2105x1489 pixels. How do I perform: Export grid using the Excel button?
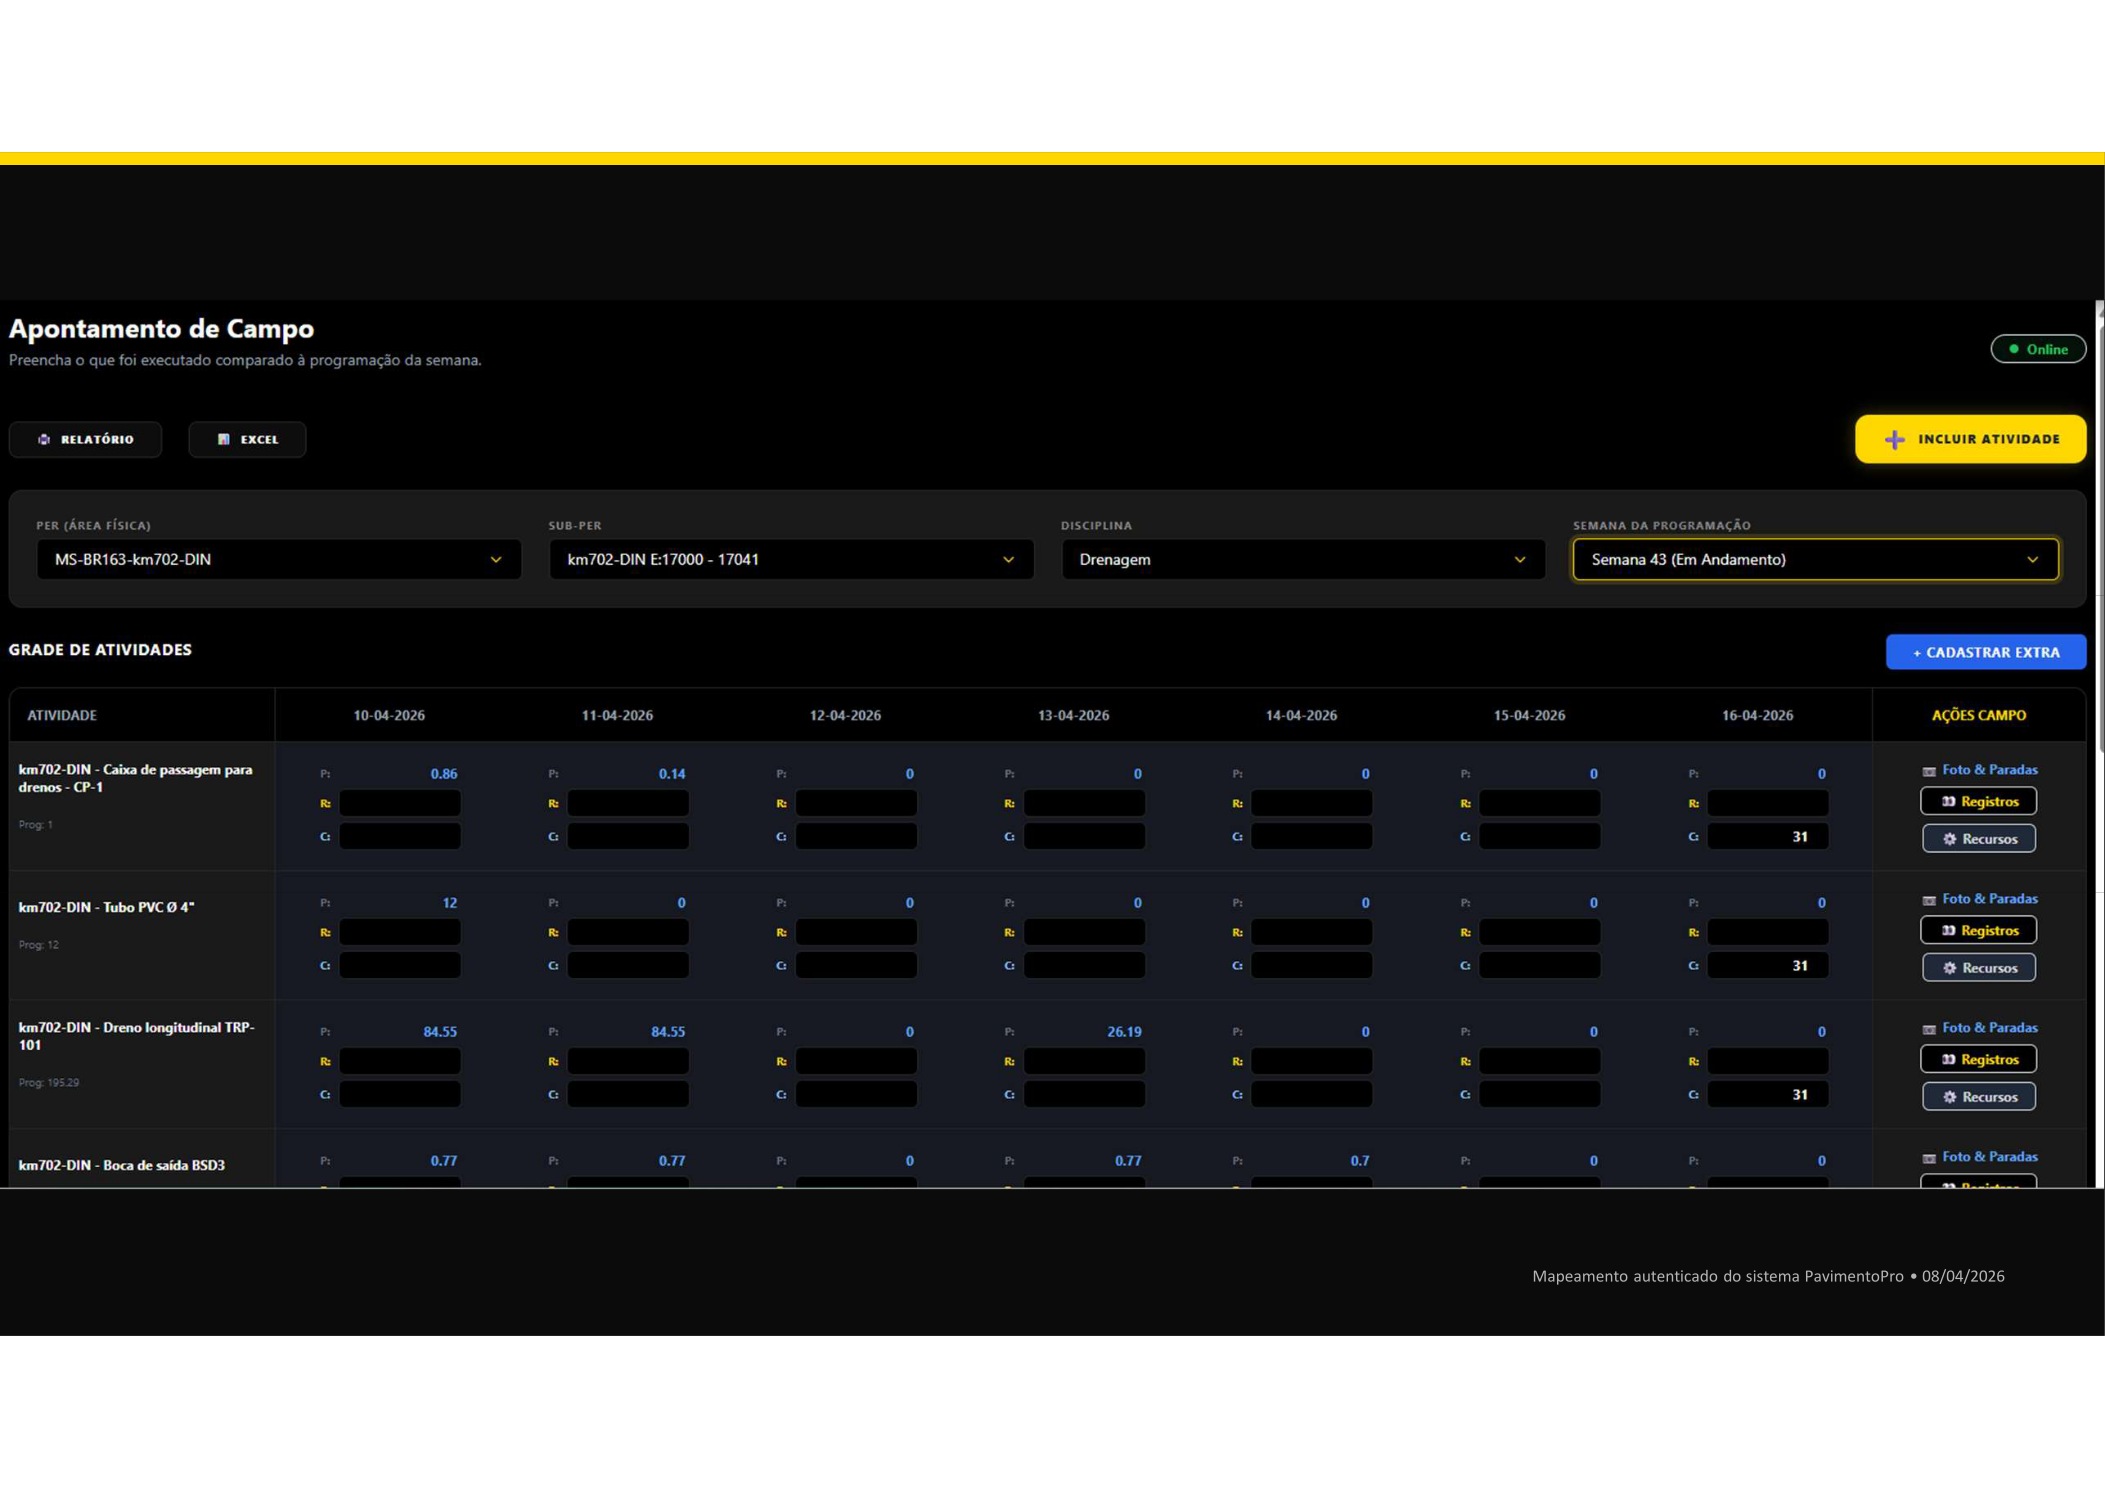pos(247,439)
